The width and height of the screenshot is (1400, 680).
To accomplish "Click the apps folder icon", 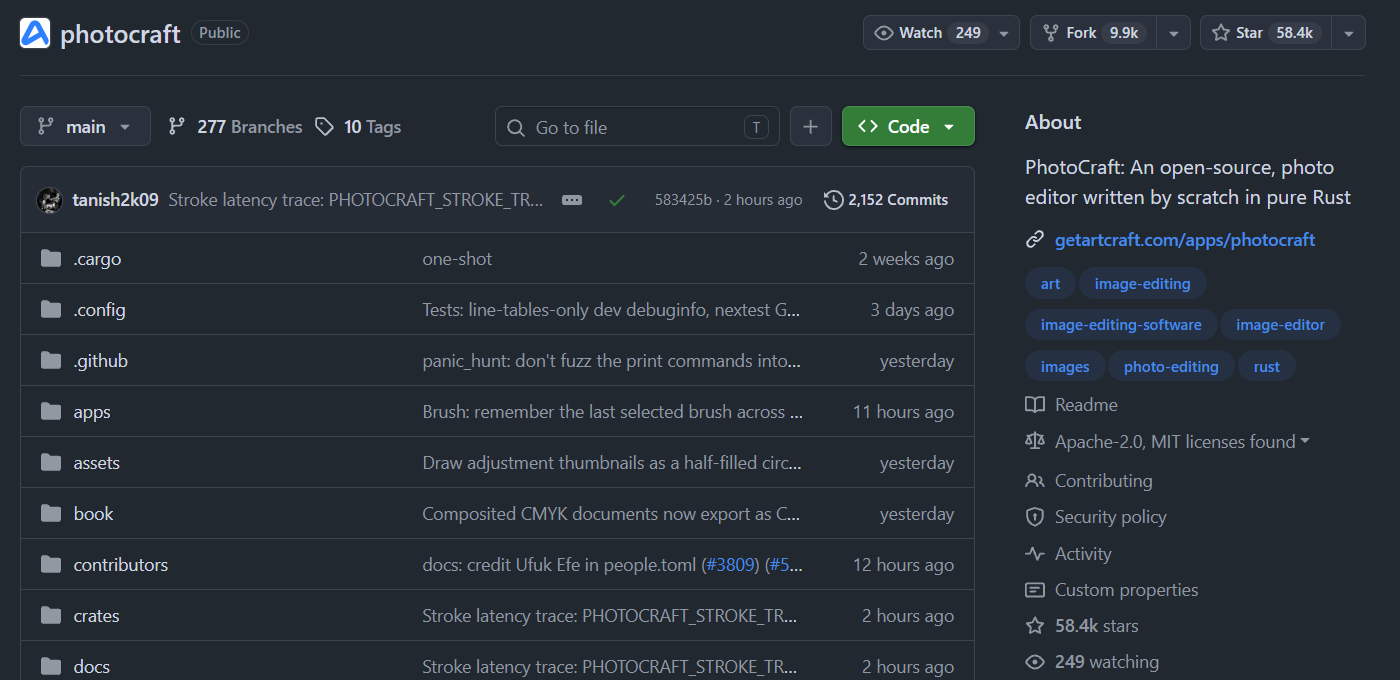I will click(x=51, y=412).
